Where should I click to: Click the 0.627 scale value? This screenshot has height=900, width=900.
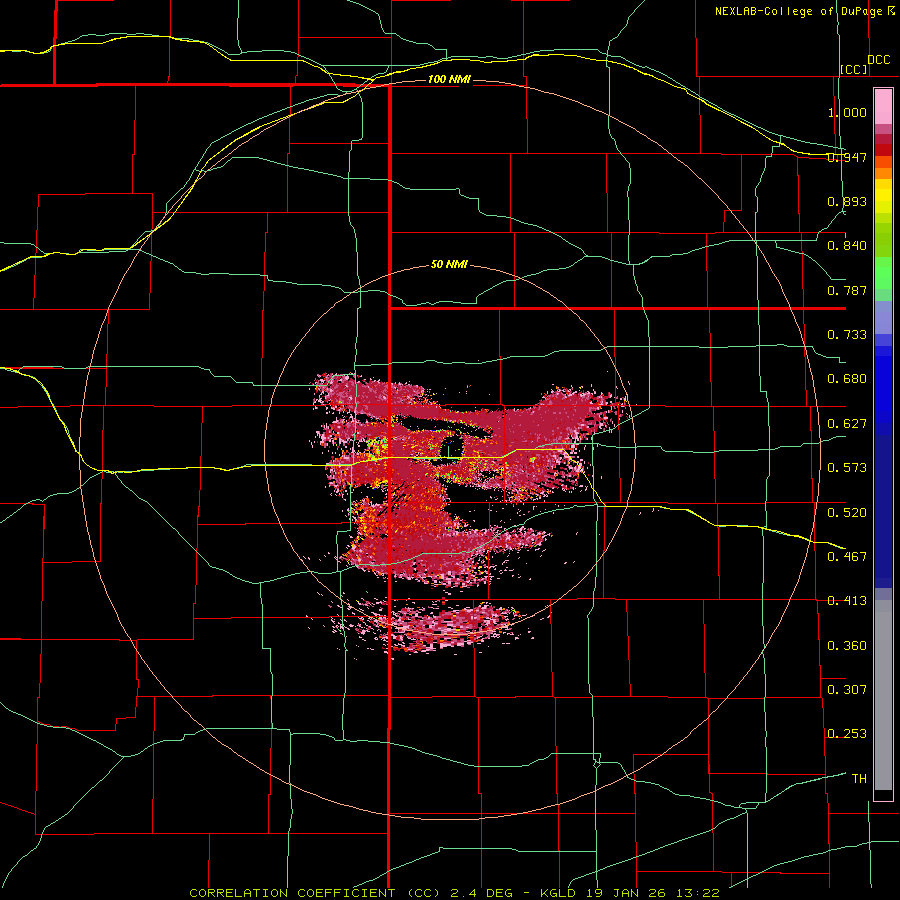[847, 424]
